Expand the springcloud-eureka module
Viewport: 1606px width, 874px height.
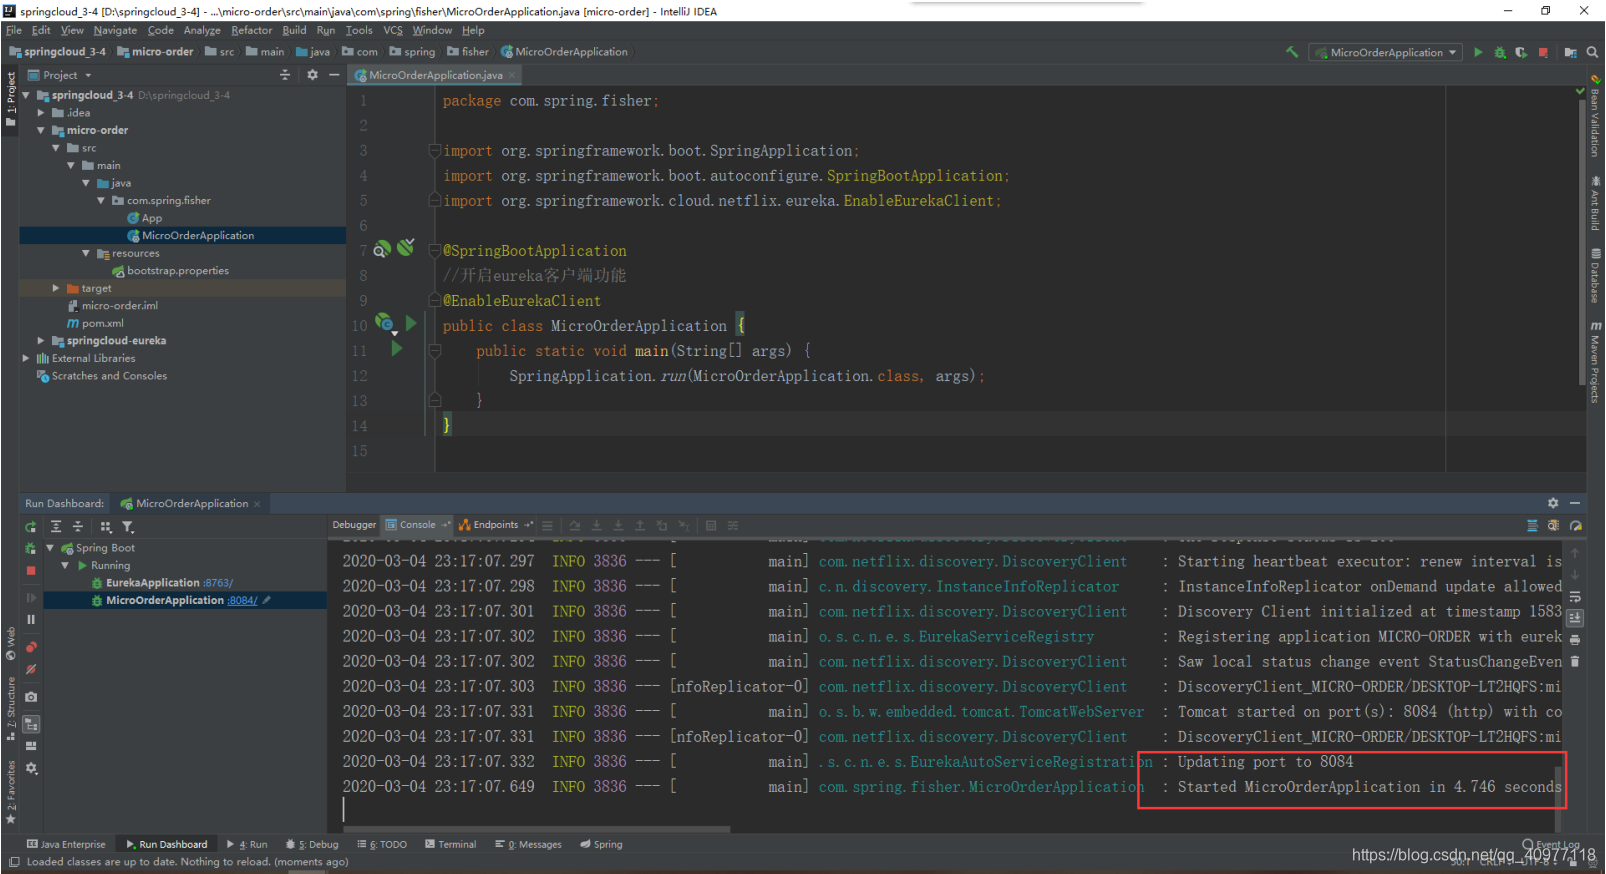pos(41,341)
